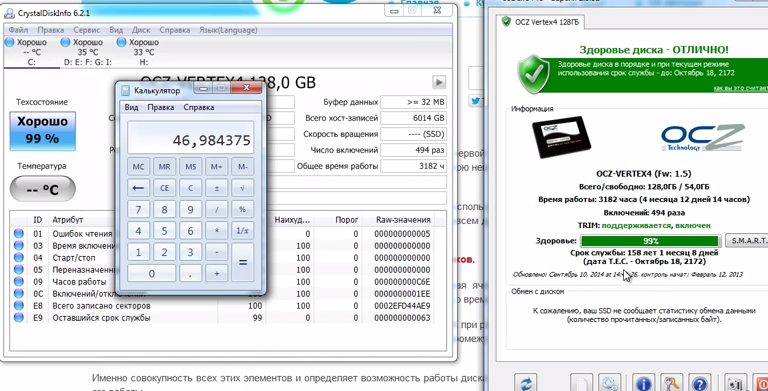Select drive H: at 33 °C

click(144, 52)
